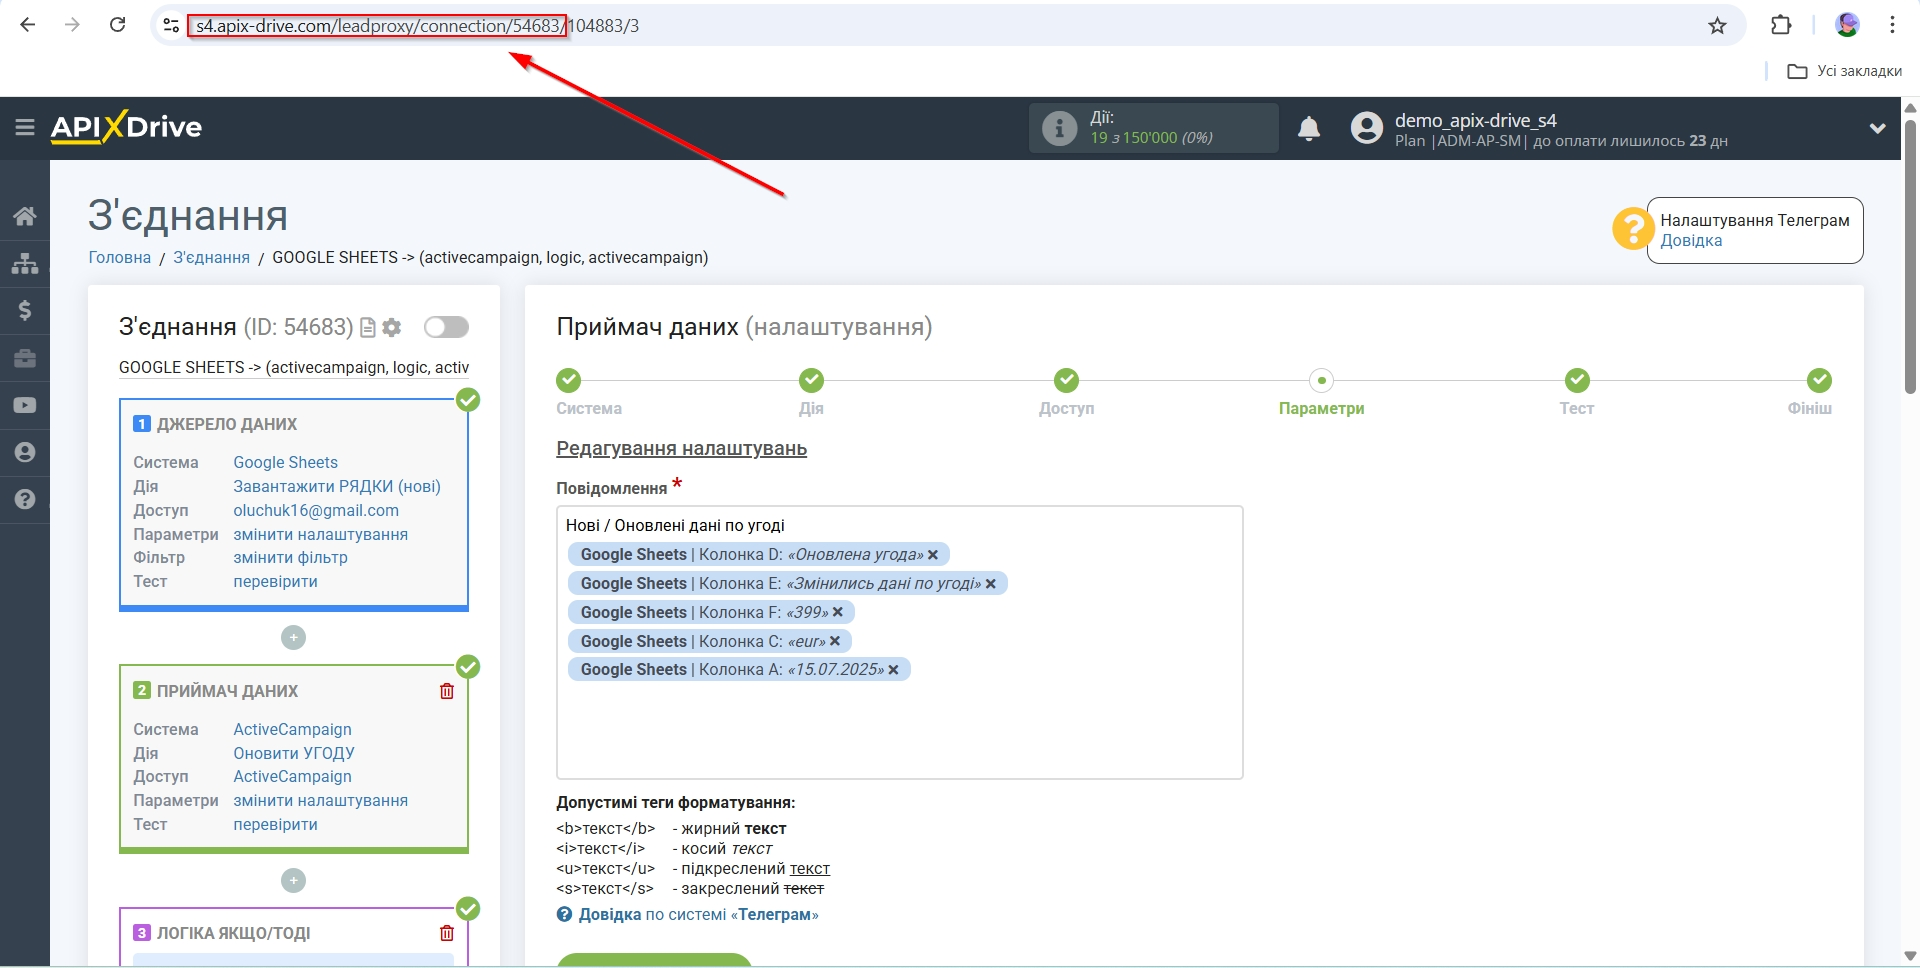Delete the ЛОГІКА ЯКЩО/ТОДІ block
This screenshot has height=968, width=1920.
(x=447, y=933)
